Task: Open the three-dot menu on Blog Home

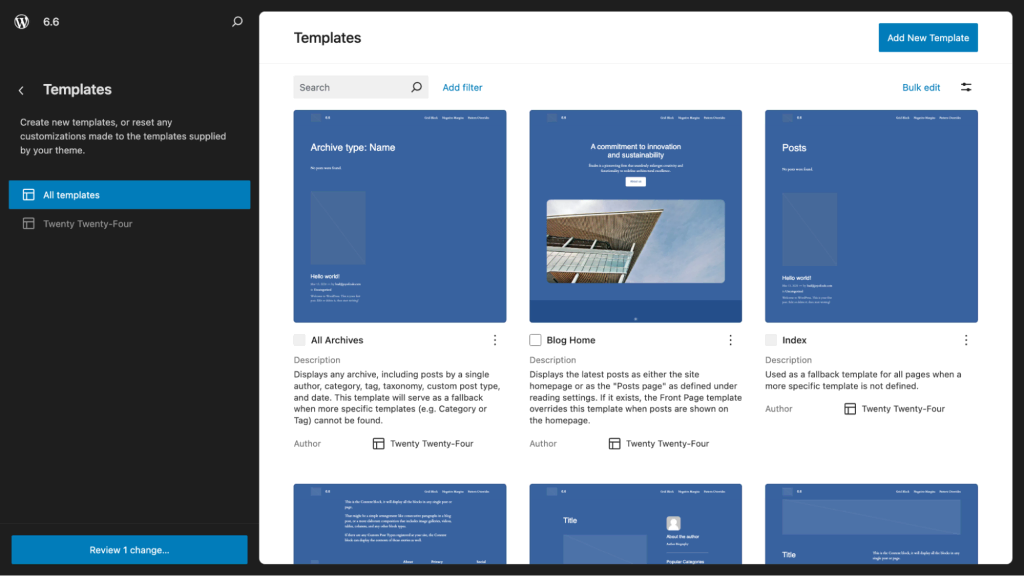Action: [730, 340]
